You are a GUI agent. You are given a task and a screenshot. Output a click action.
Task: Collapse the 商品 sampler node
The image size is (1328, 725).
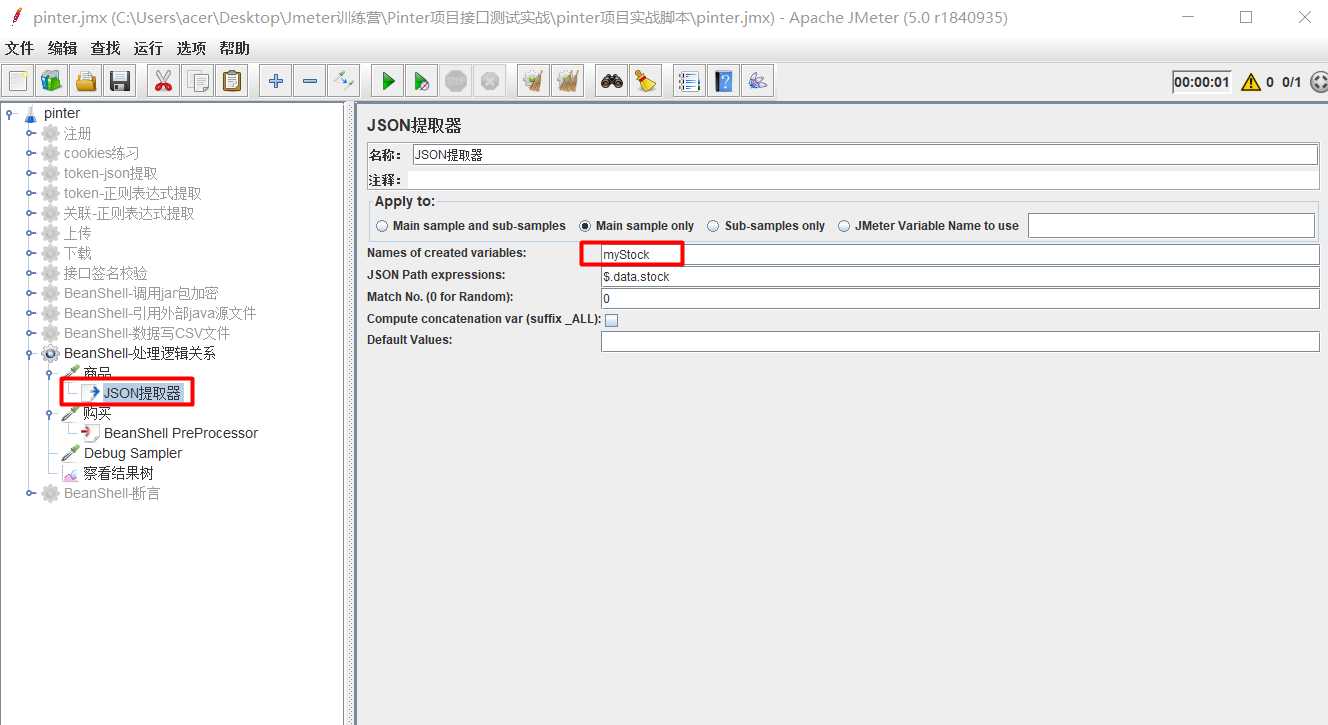point(49,374)
